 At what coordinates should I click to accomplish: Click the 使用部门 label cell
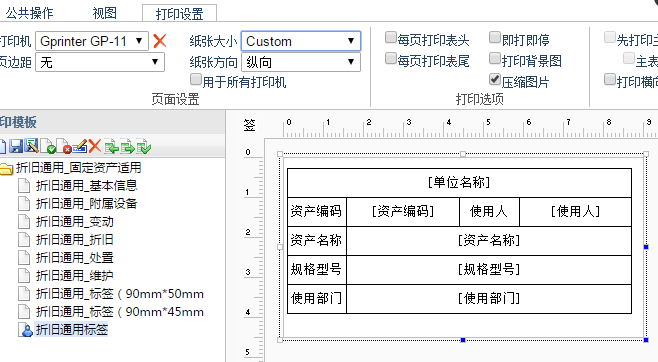tap(317, 299)
